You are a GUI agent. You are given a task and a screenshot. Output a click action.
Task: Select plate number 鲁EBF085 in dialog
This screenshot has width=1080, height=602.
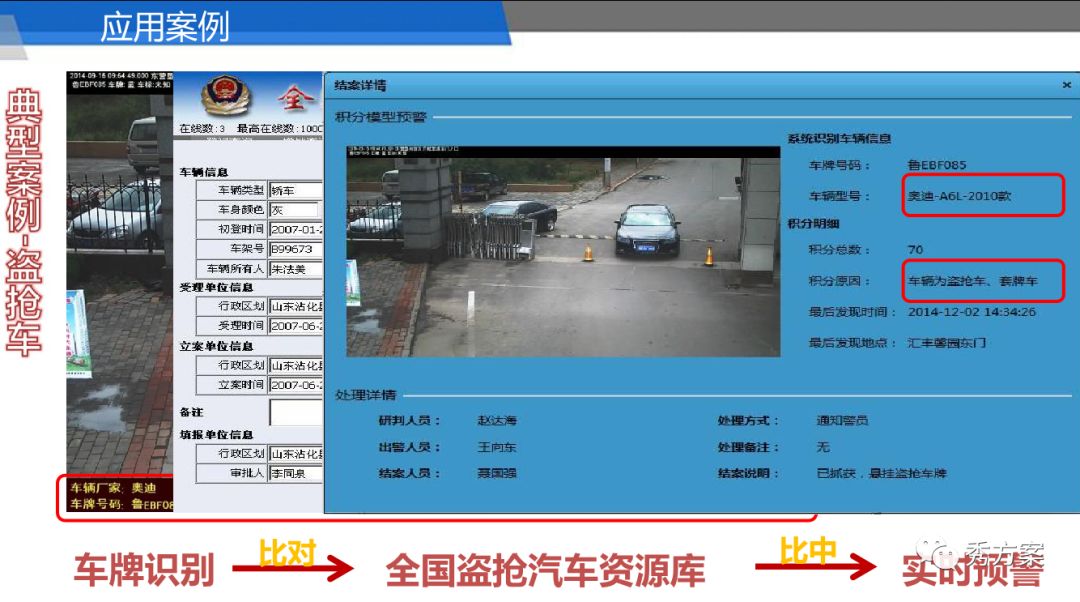[937, 165]
